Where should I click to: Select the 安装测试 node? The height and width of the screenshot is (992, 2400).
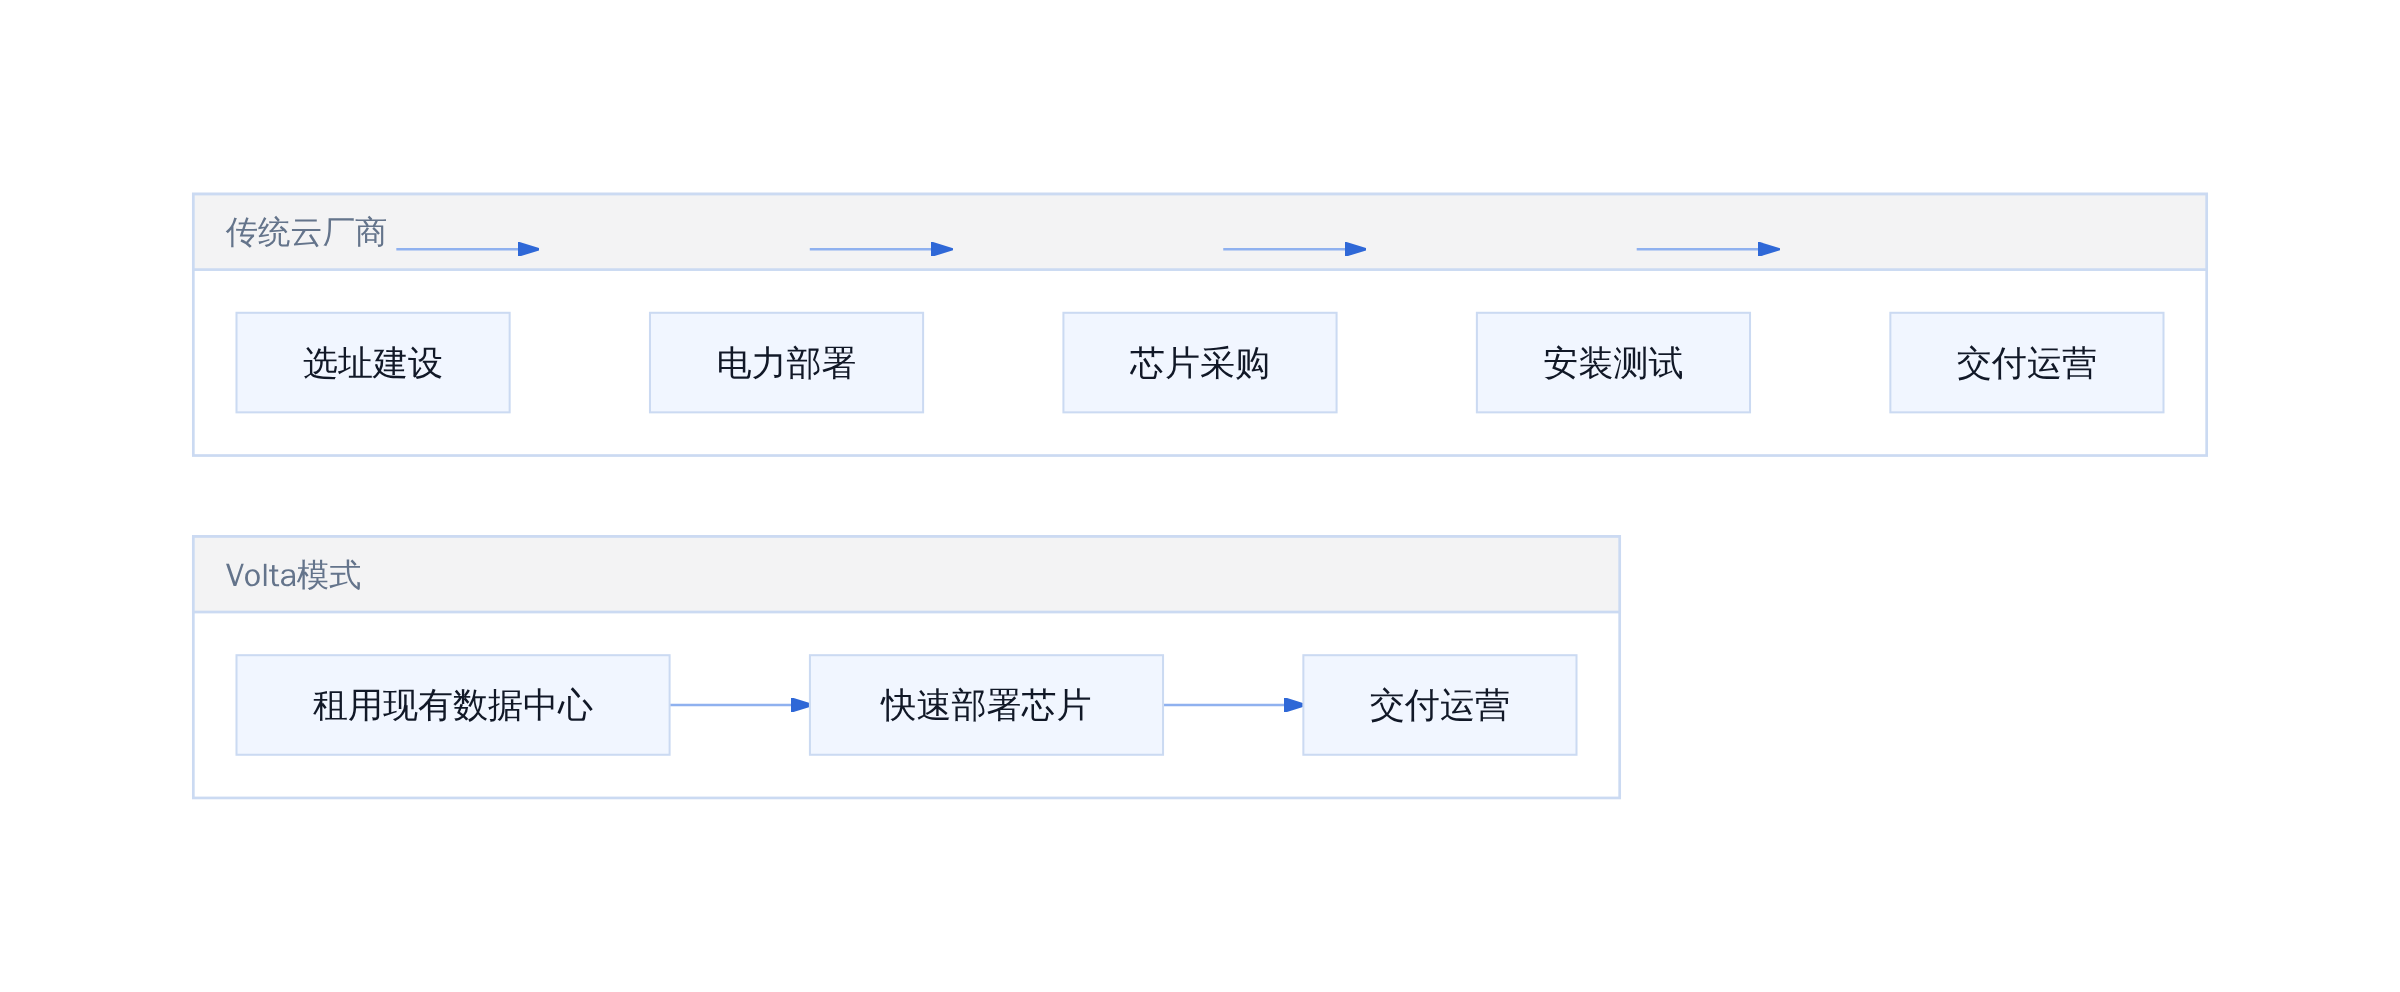pyautogui.click(x=1613, y=362)
